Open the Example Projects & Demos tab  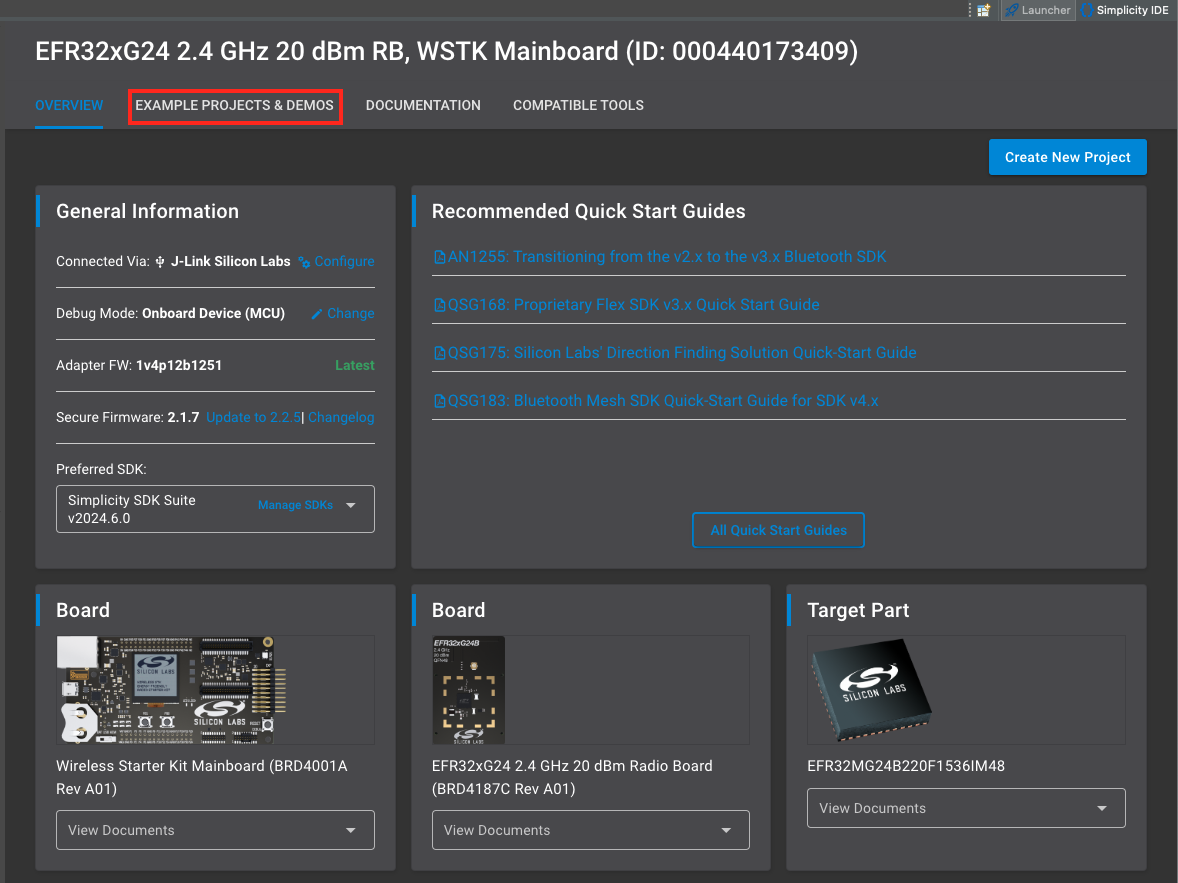click(x=235, y=105)
